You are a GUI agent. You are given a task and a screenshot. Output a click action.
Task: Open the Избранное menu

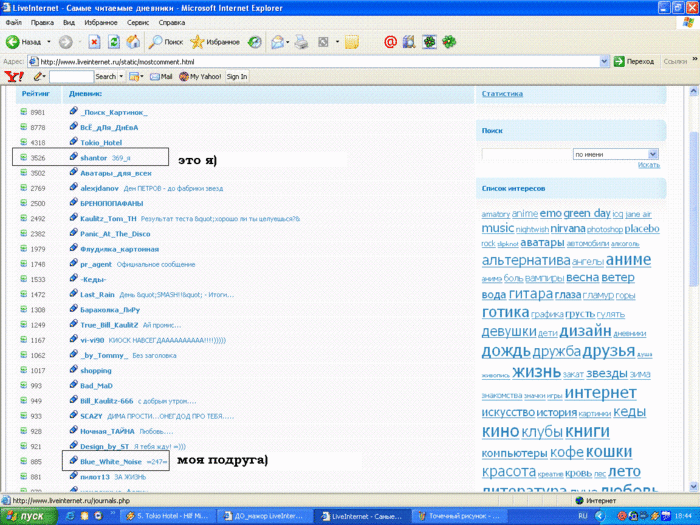(101, 22)
